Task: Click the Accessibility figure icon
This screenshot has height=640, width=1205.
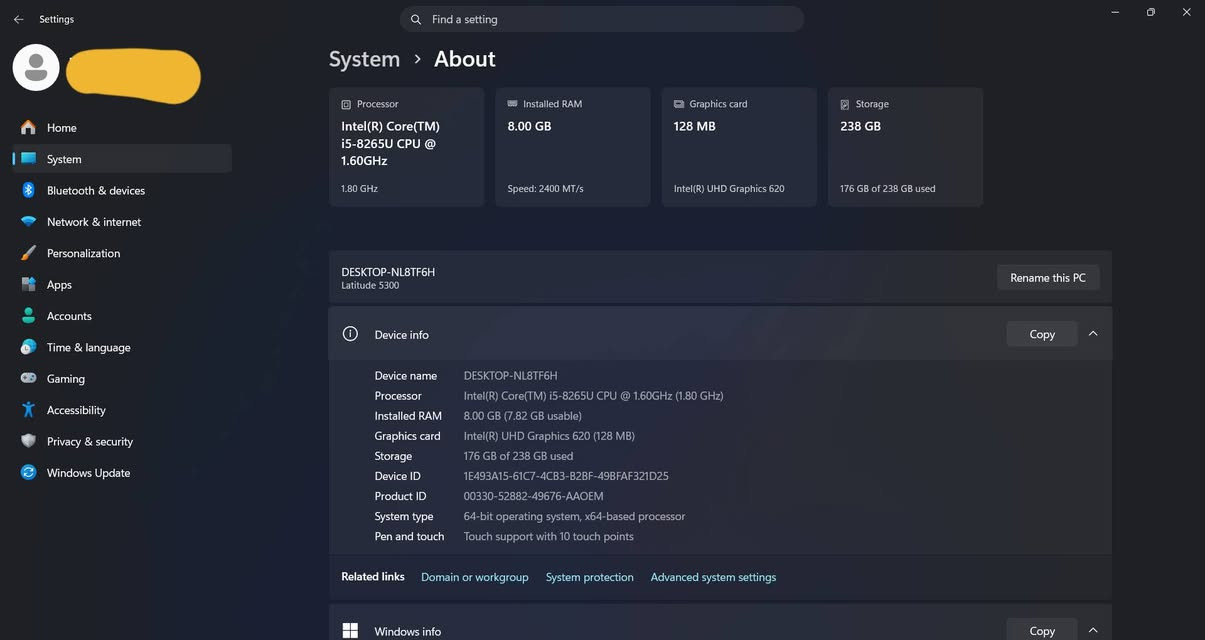Action: tap(28, 410)
